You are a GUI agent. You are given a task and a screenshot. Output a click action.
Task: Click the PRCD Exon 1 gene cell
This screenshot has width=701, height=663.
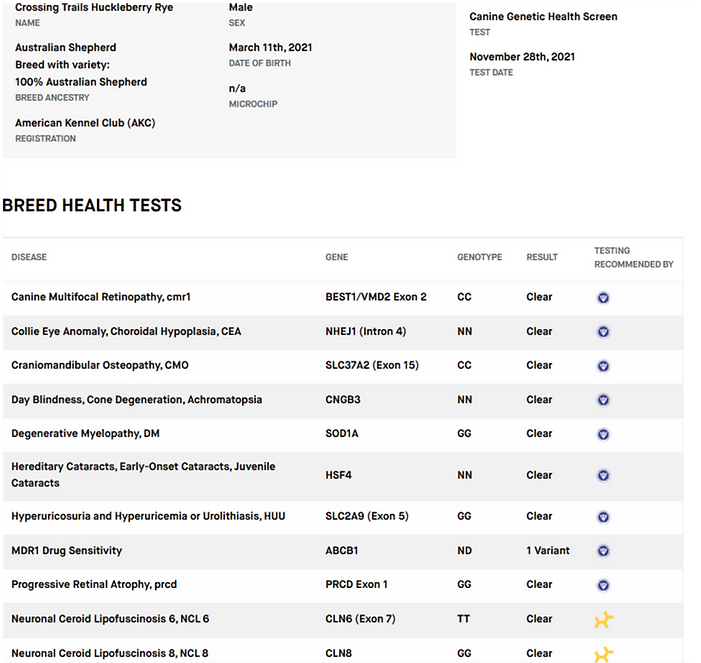tap(356, 585)
